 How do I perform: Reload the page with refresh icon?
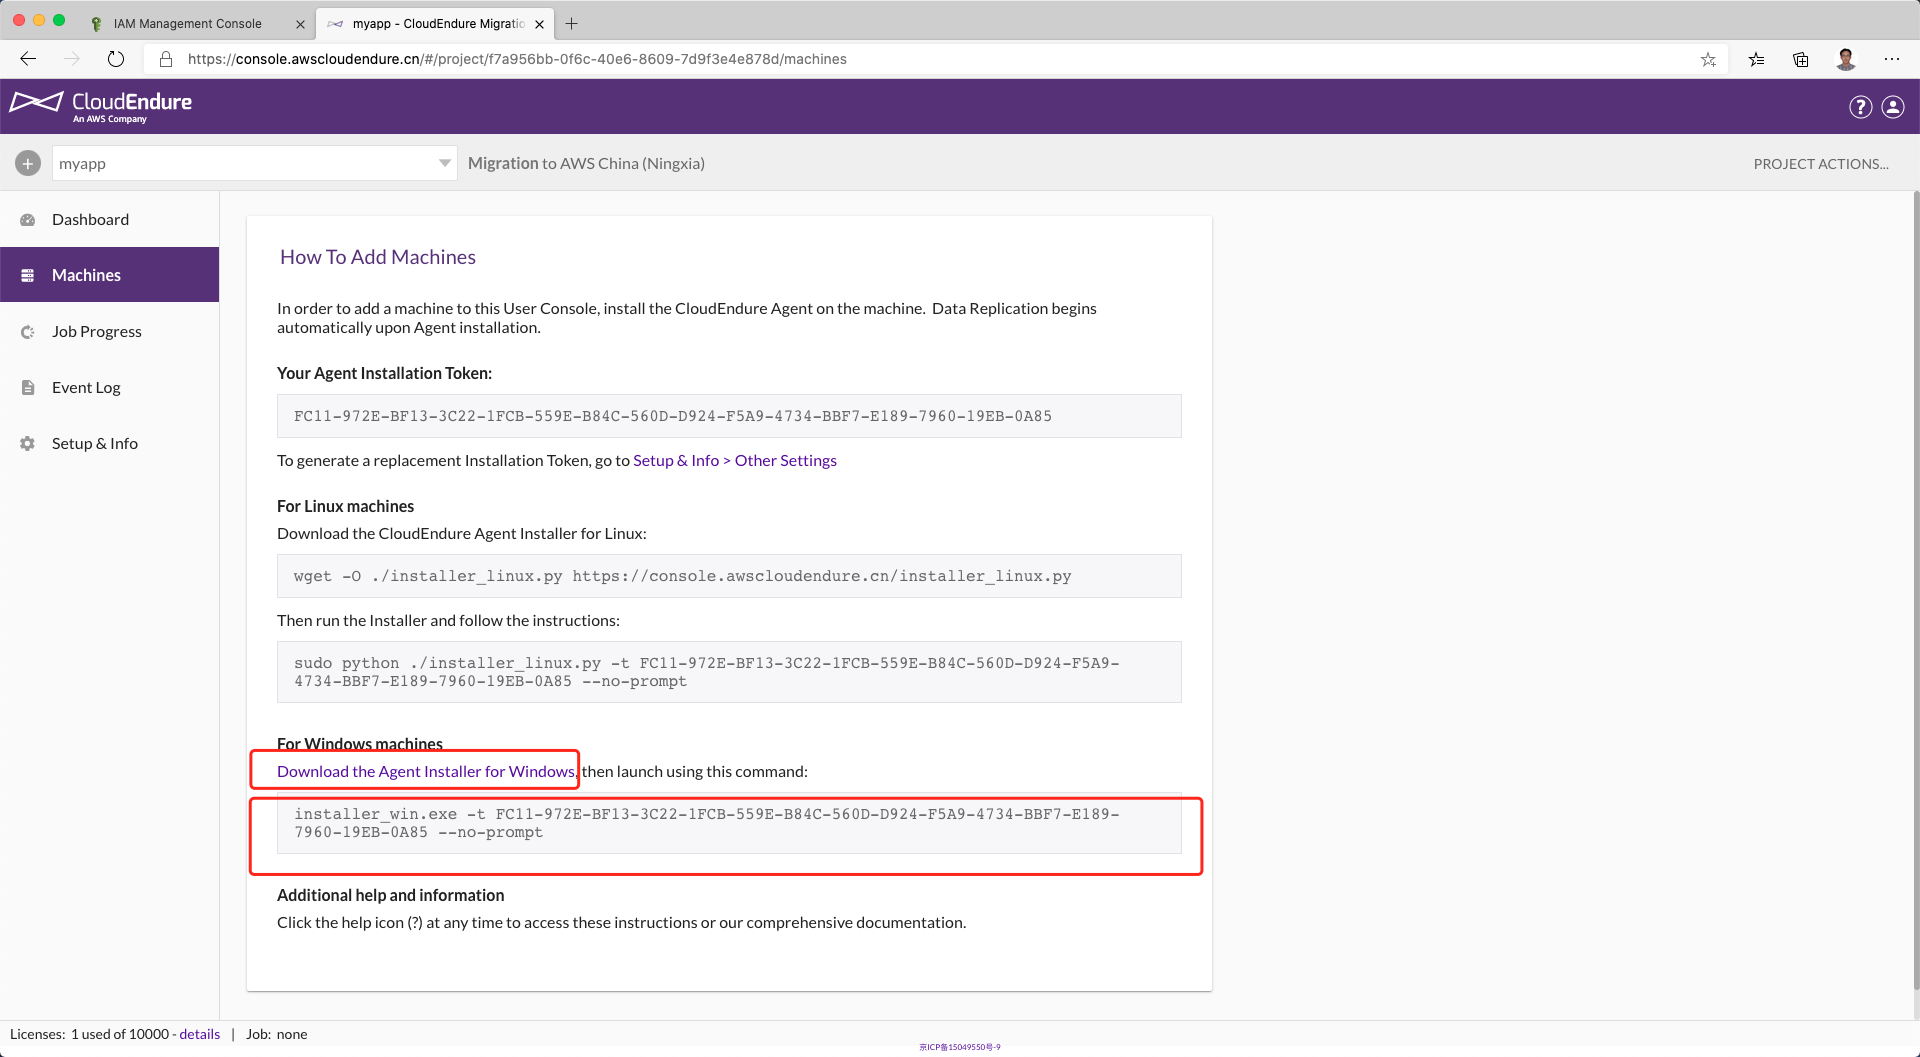pos(116,59)
